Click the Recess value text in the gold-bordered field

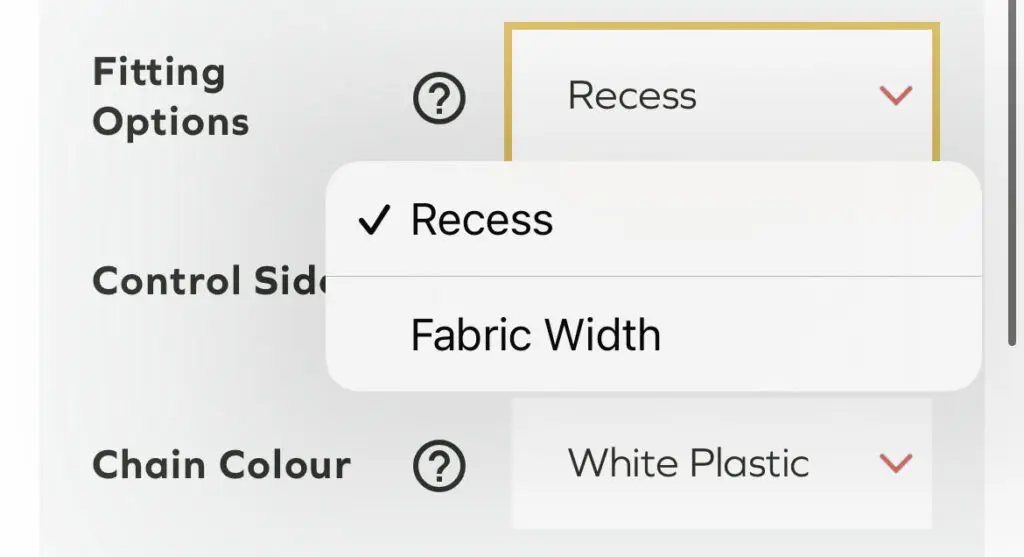632,96
